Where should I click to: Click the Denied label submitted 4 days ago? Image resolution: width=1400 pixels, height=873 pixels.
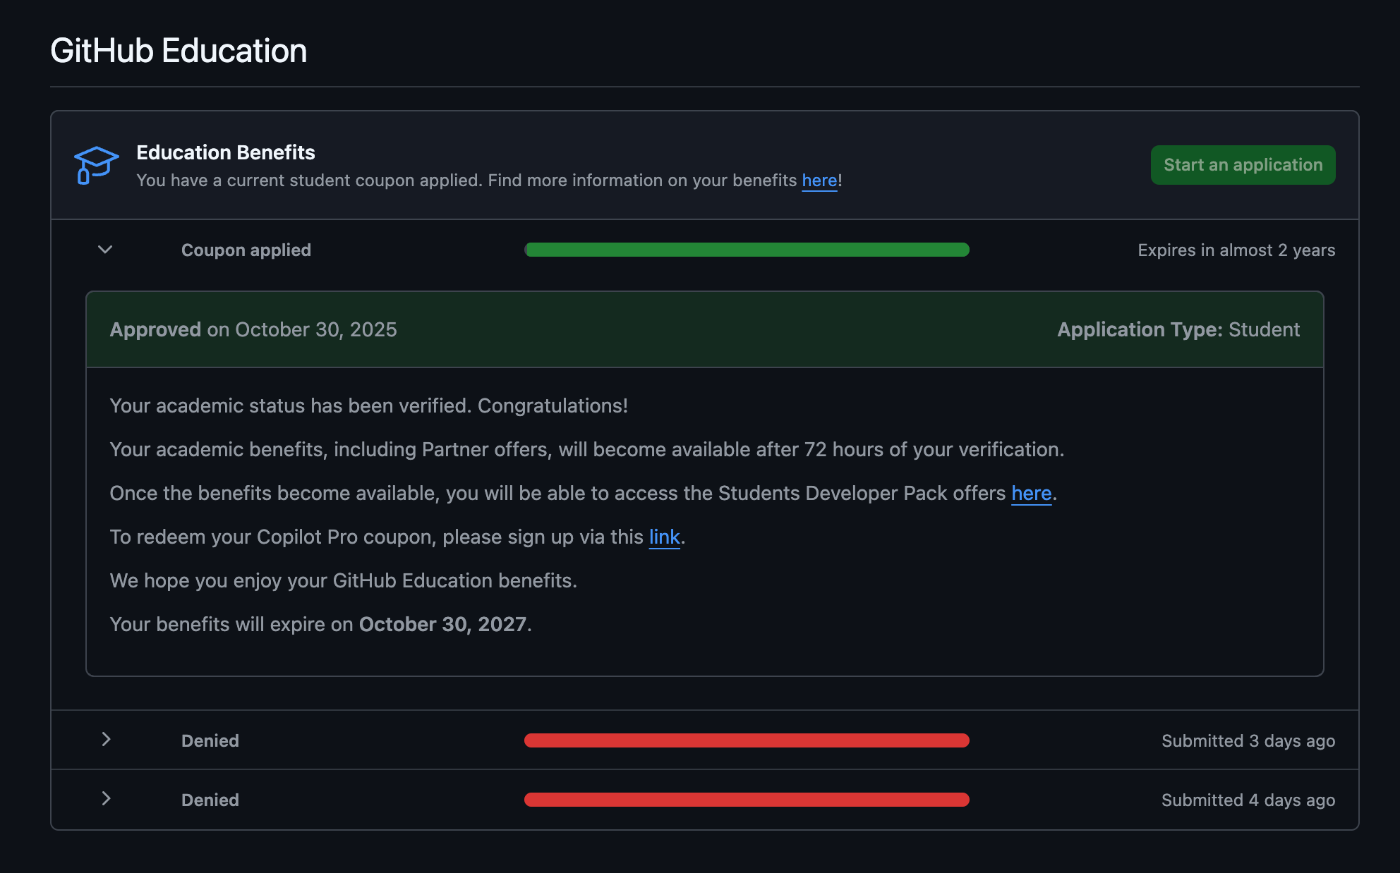(210, 800)
